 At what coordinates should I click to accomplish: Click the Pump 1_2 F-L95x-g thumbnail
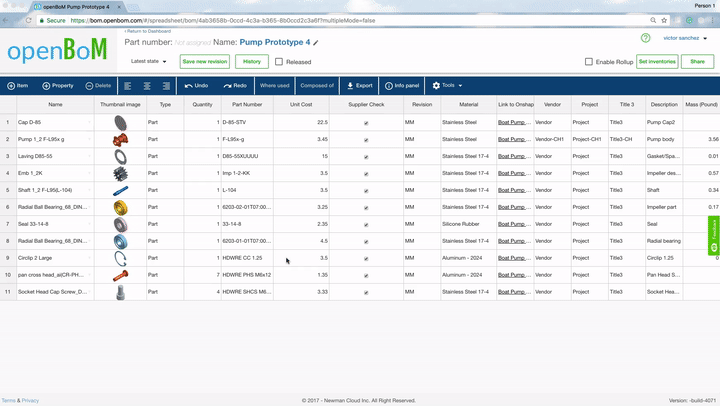[121, 139]
